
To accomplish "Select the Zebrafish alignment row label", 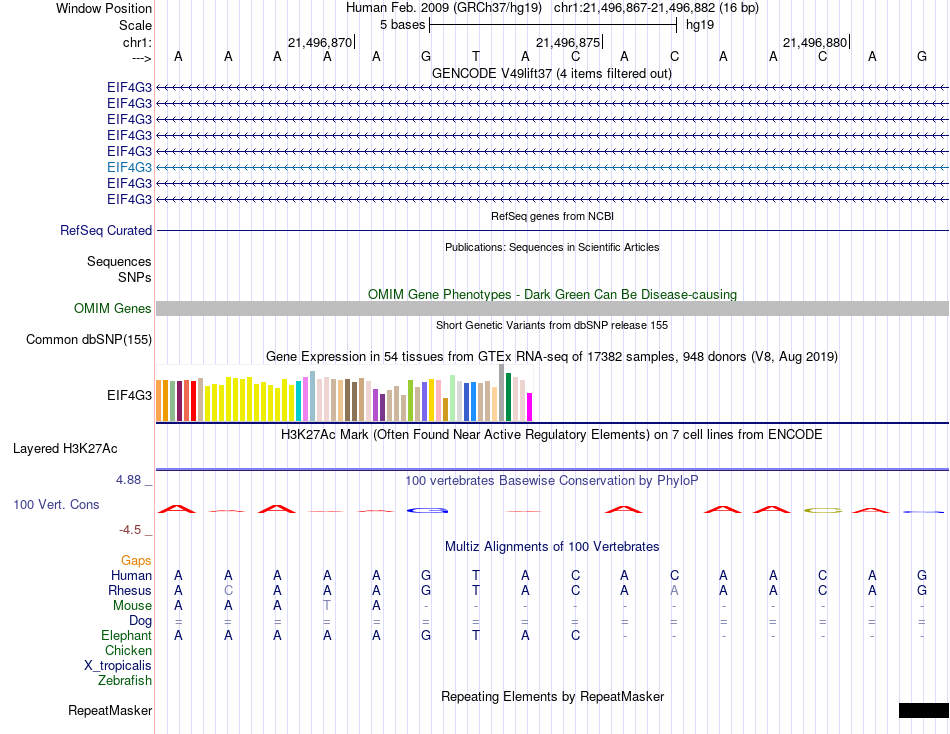I will pyautogui.click(x=125, y=681).
